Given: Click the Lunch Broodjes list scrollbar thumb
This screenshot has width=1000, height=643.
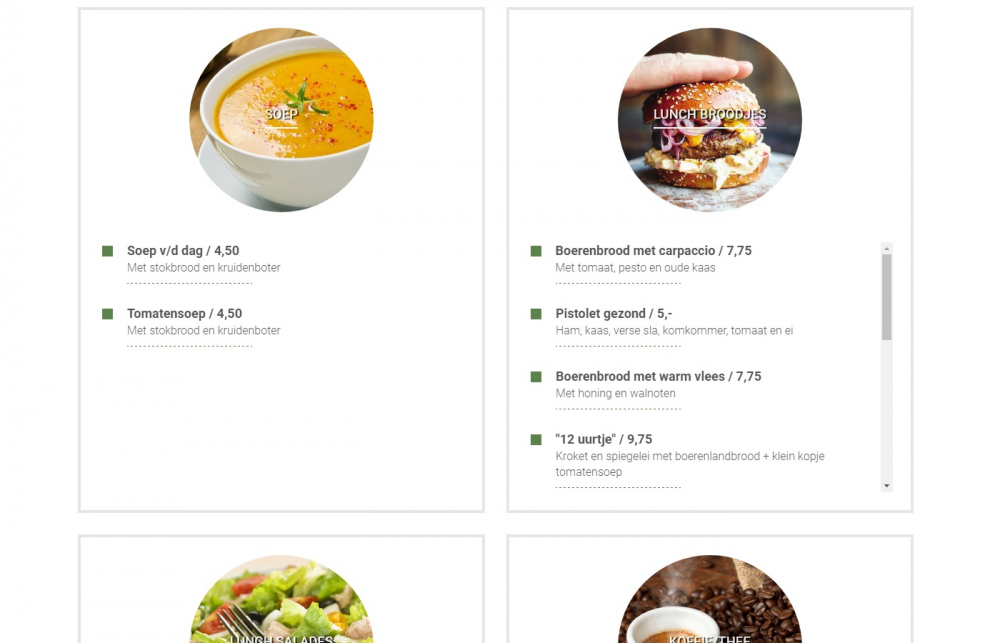Looking at the screenshot, I should tap(886, 297).
